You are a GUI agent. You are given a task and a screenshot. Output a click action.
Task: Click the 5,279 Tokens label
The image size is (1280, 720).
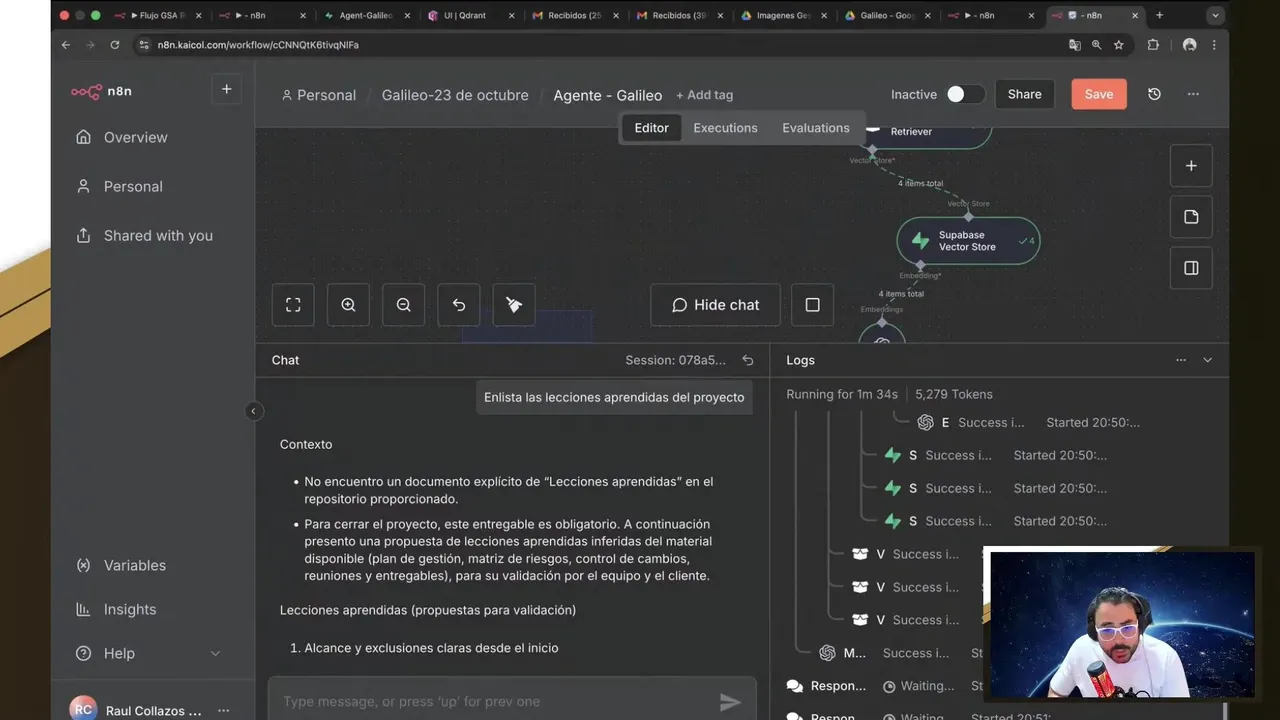tap(954, 394)
